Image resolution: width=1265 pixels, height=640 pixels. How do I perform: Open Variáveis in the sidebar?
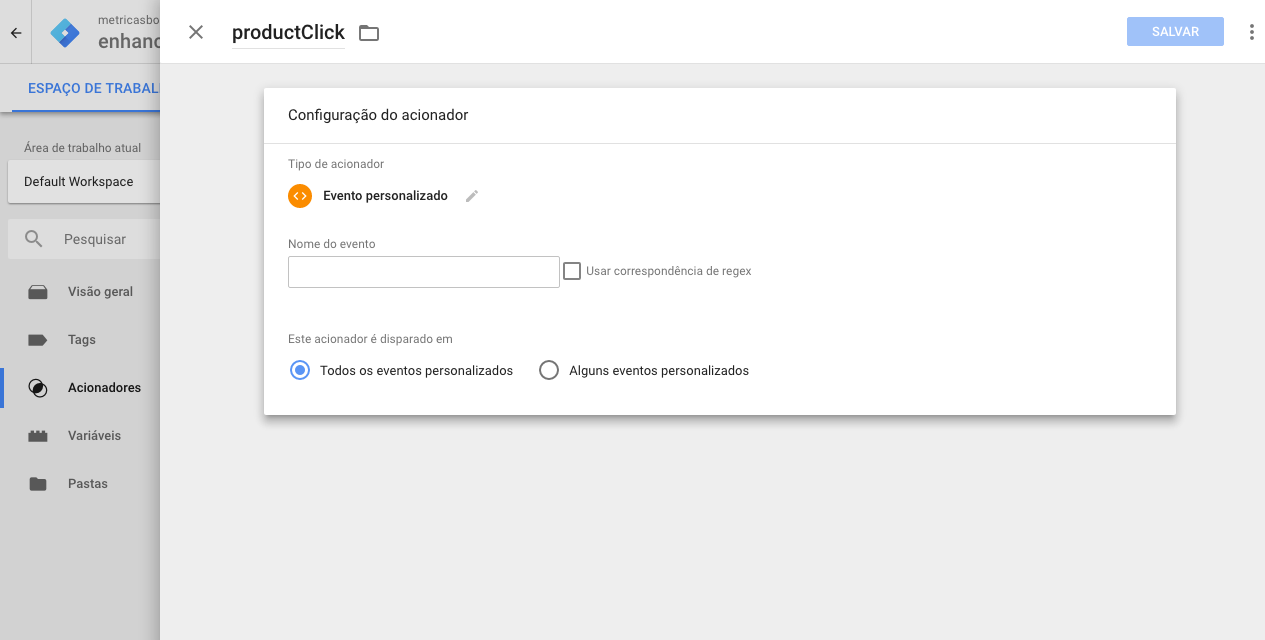point(94,436)
